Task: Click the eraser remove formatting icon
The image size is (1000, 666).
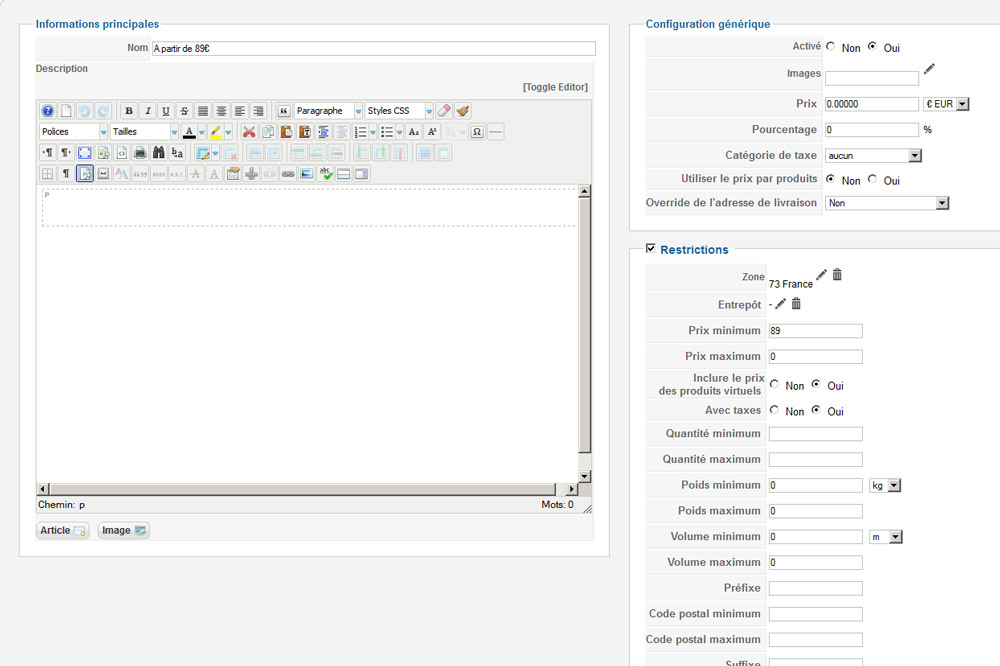Action: (x=445, y=111)
